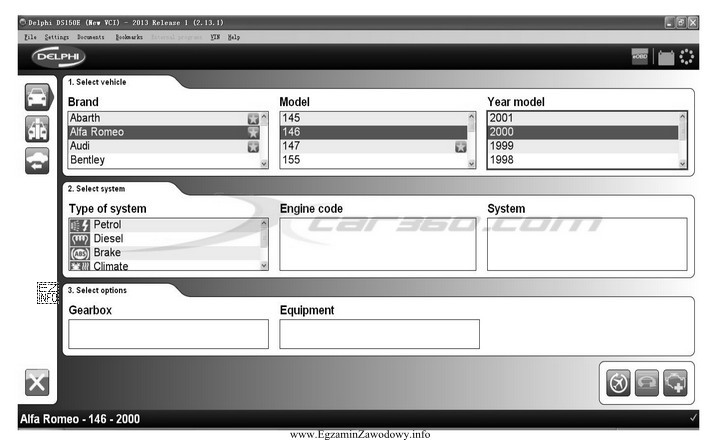Select Climate system type
This screenshot has height=440, width=720.
(164, 265)
